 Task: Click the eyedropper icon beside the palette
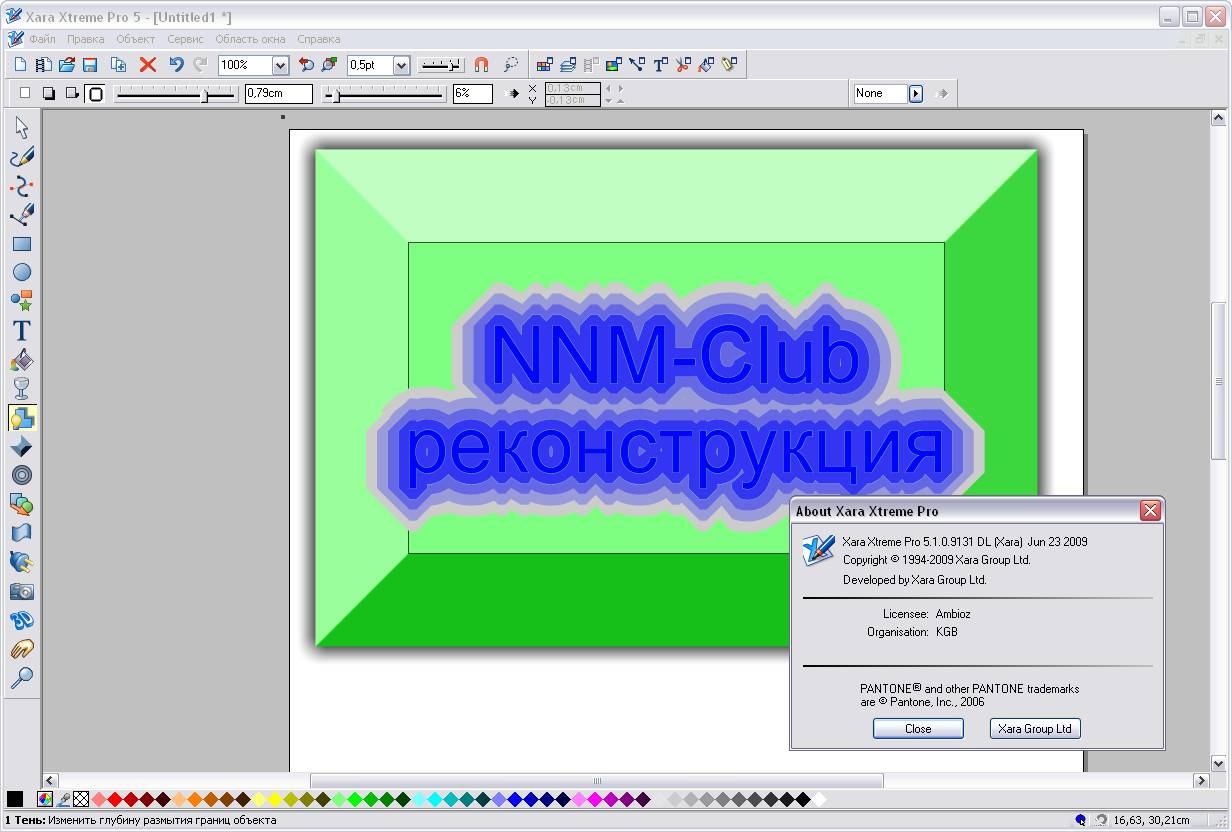pyautogui.click(x=64, y=799)
